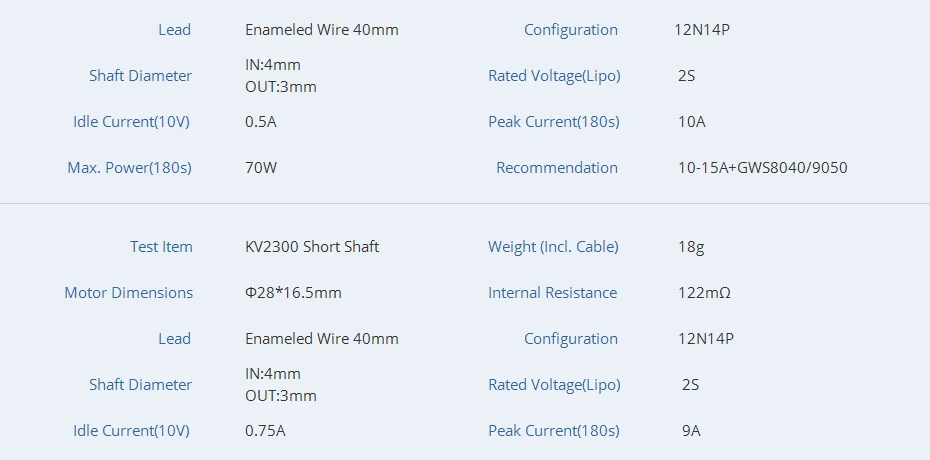The width and height of the screenshot is (930, 460).
Task: Click the horizontal divider between spec tables
Action: [465, 204]
